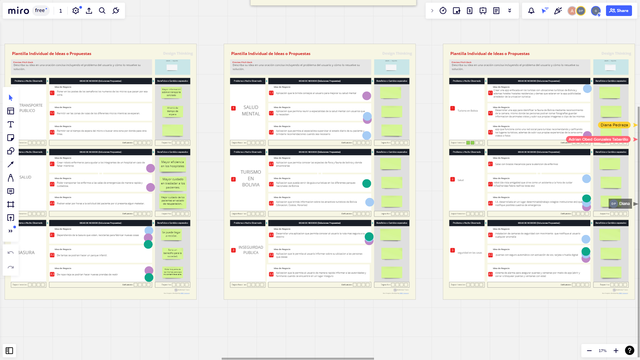Open the reactions confetti icon

pyautogui.click(x=558, y=11)
